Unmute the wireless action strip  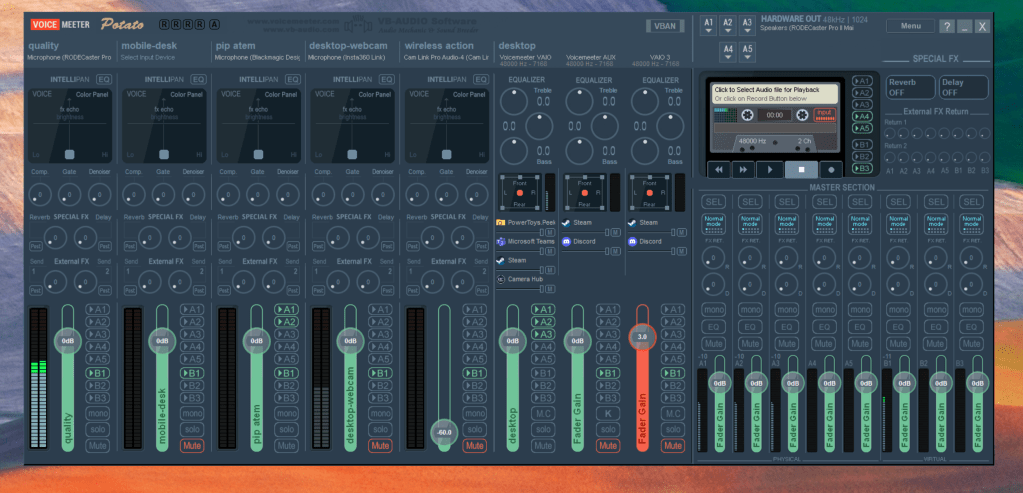(474, 446)
